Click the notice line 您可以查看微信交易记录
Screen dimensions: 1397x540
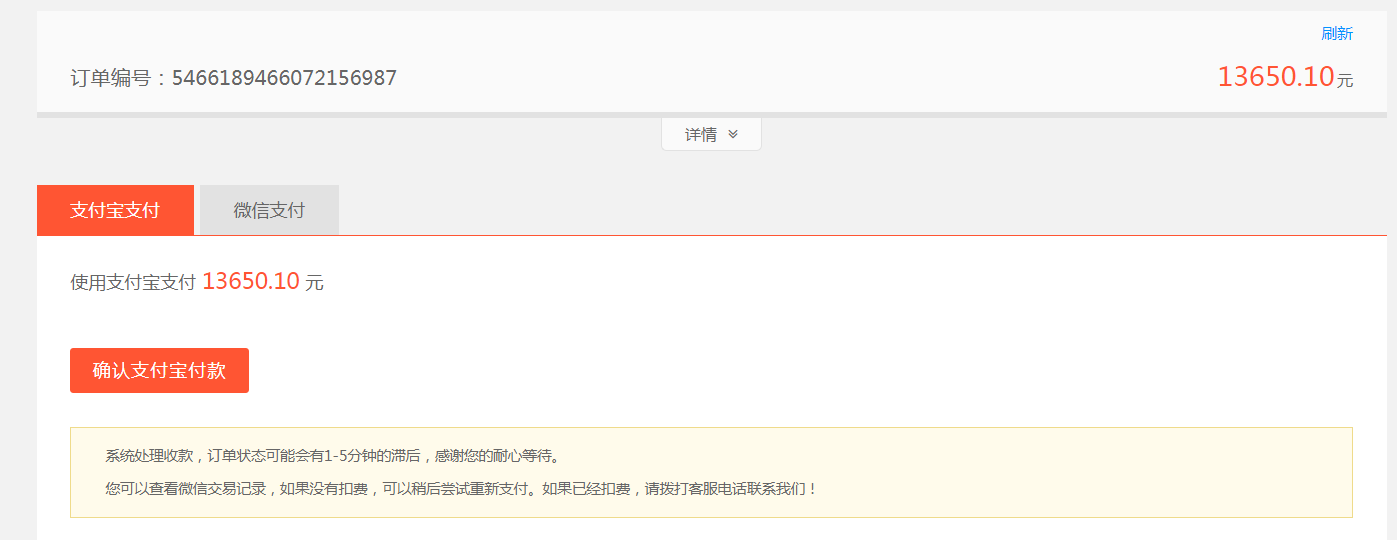click(x=461, y=490)
